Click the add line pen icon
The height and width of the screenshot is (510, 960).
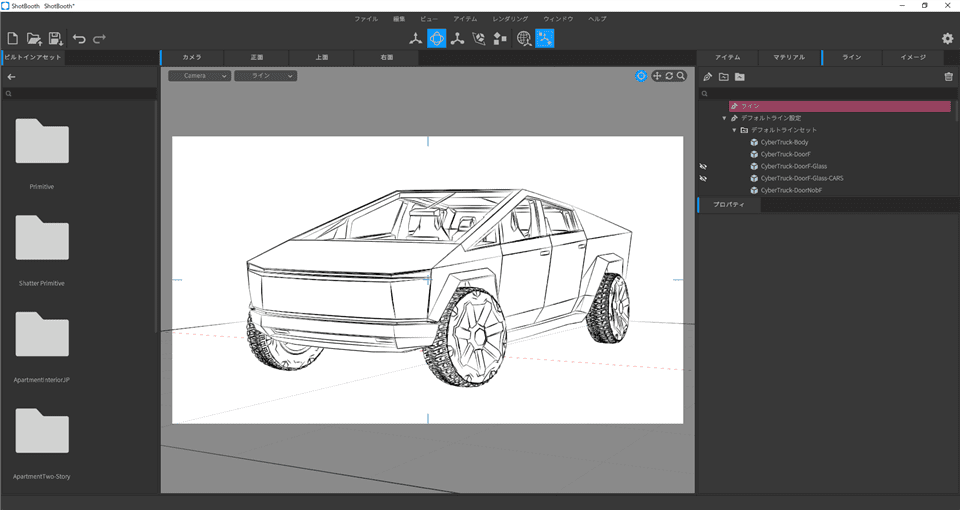pos(708,77)
